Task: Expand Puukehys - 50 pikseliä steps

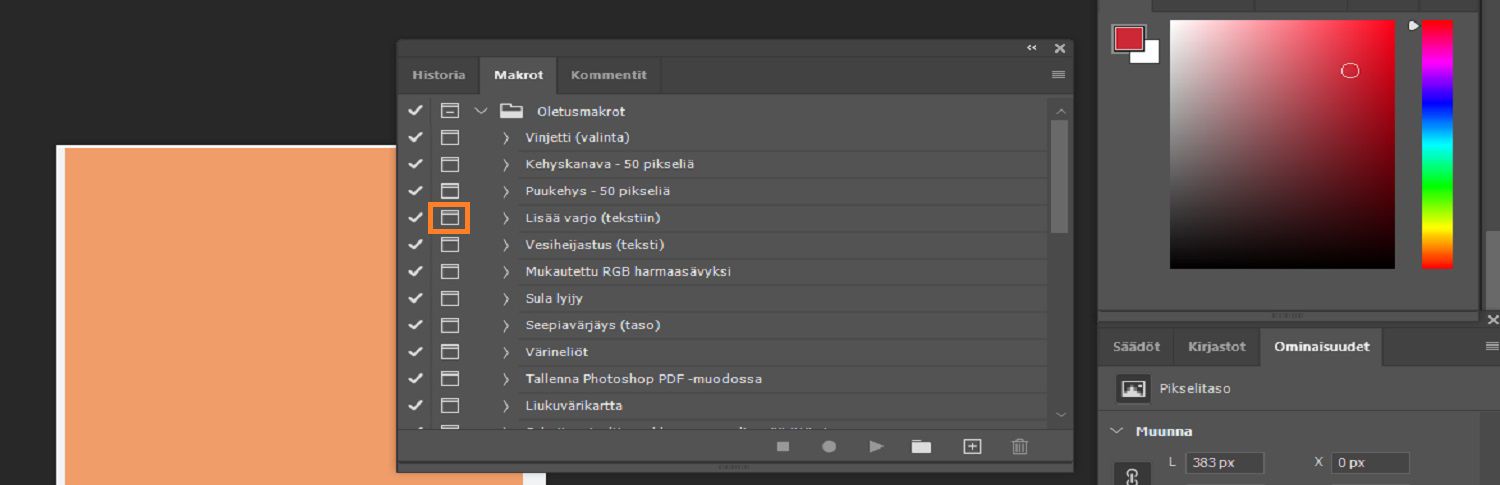Action: click(506, 191)
